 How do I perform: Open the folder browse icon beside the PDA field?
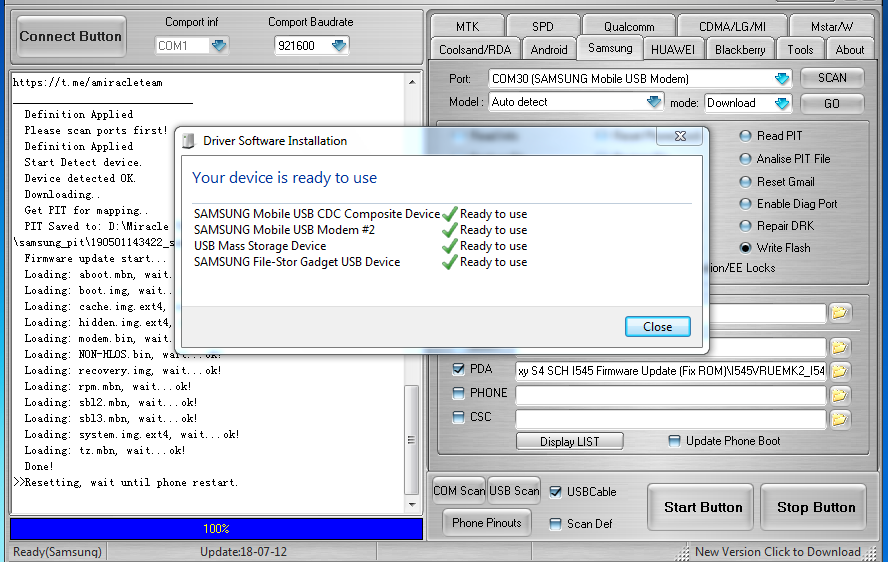coord(840,371)
